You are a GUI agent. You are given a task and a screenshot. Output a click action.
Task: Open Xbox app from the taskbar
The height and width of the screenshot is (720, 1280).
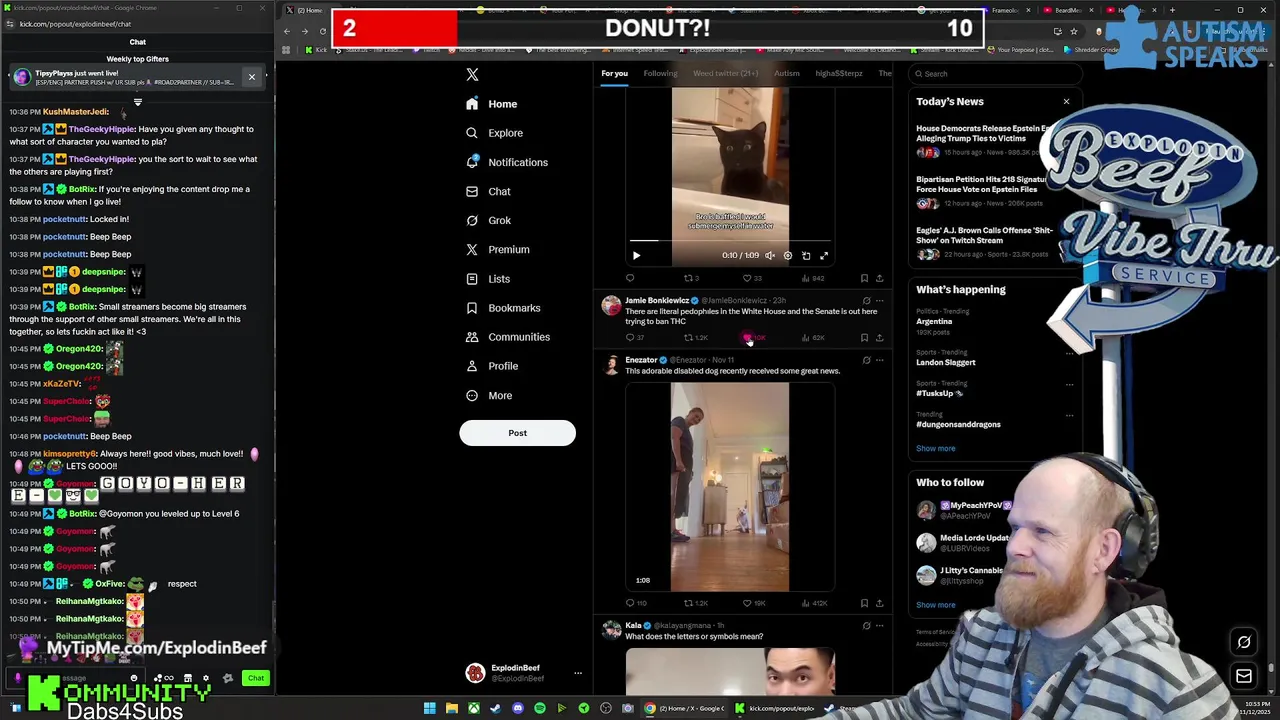click(x=473, y=709)
